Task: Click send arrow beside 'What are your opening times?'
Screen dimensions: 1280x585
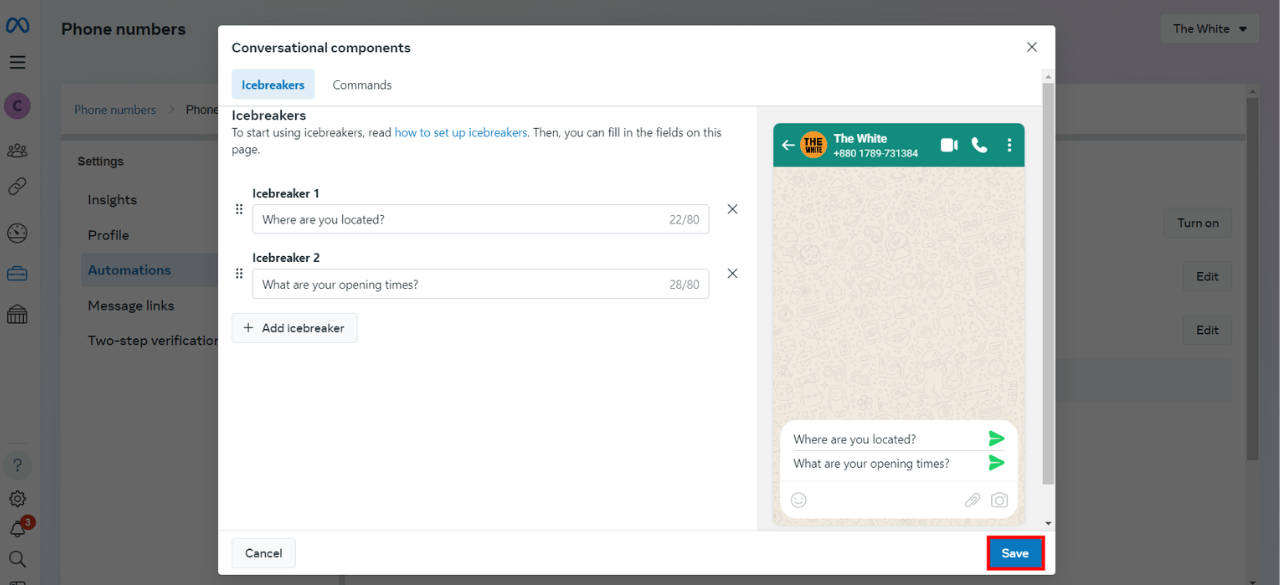Action: [x=996, y=462]
